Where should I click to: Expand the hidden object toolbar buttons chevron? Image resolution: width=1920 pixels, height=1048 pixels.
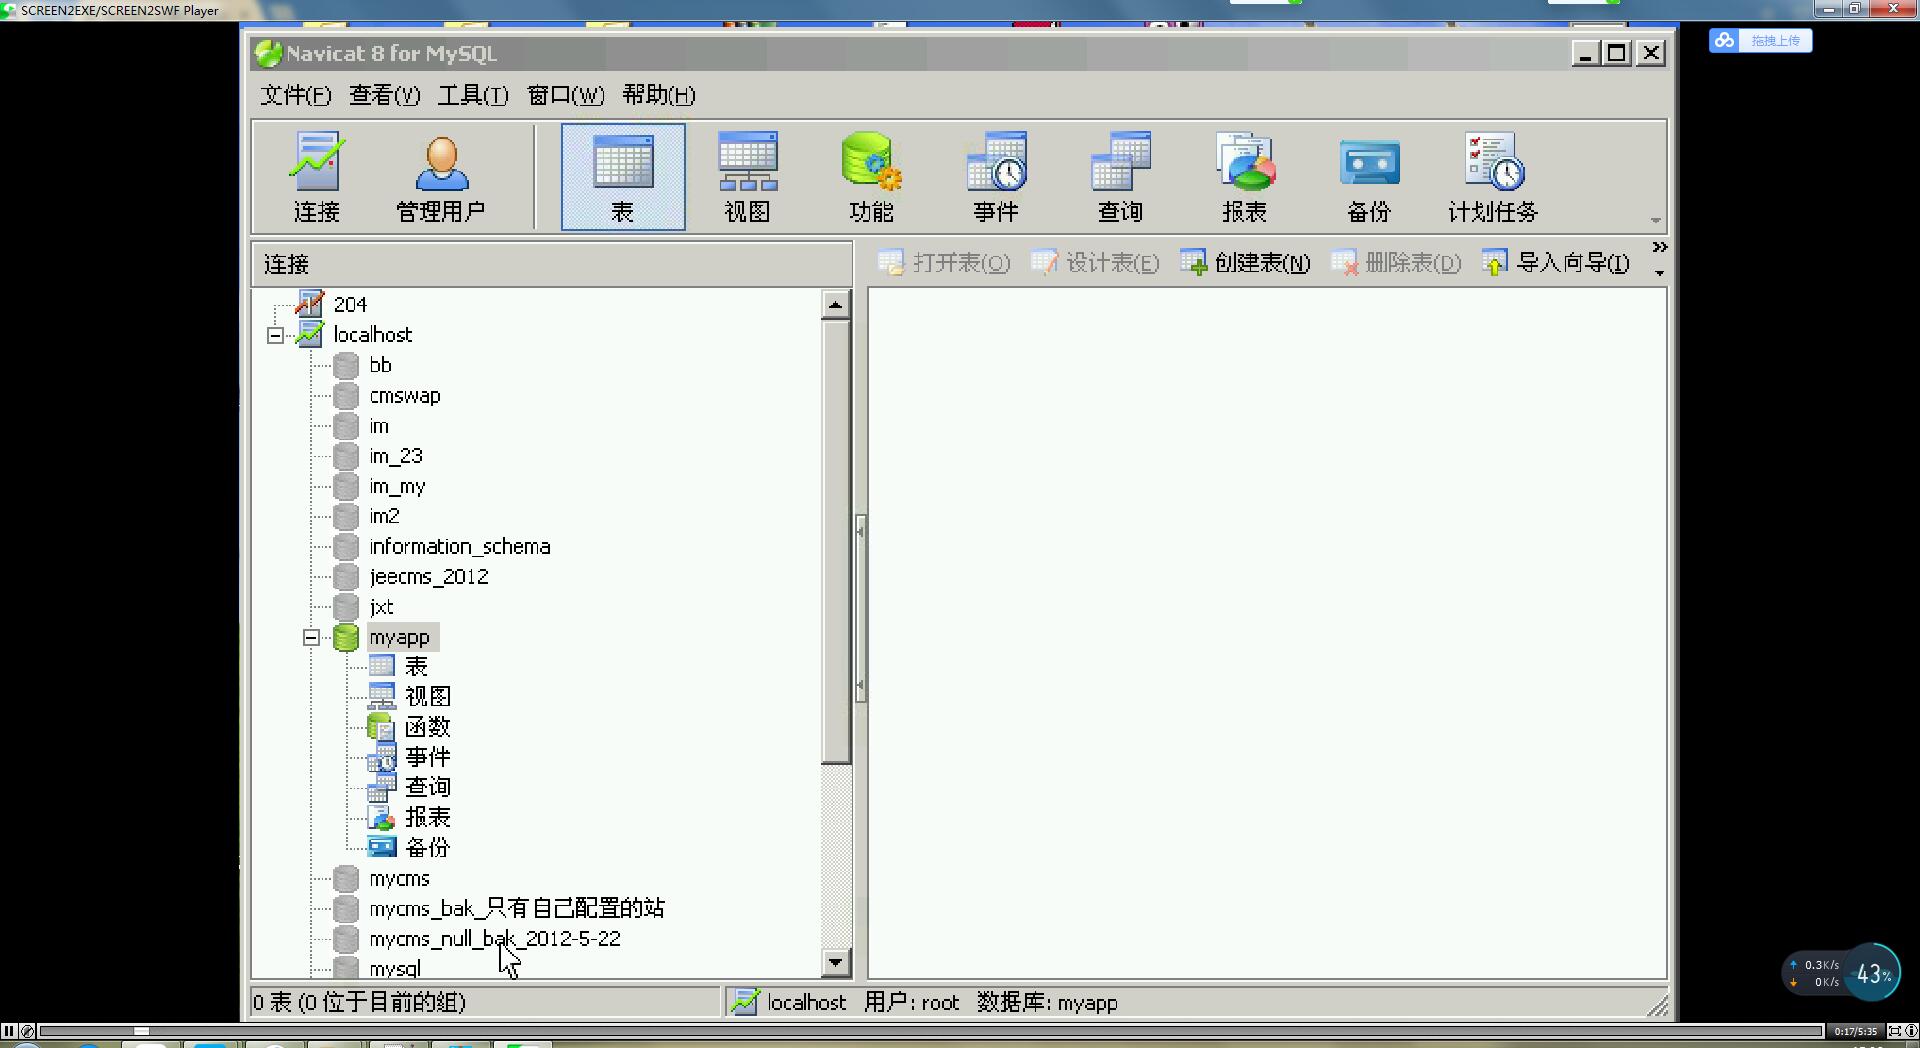[x=1660, y=247]
